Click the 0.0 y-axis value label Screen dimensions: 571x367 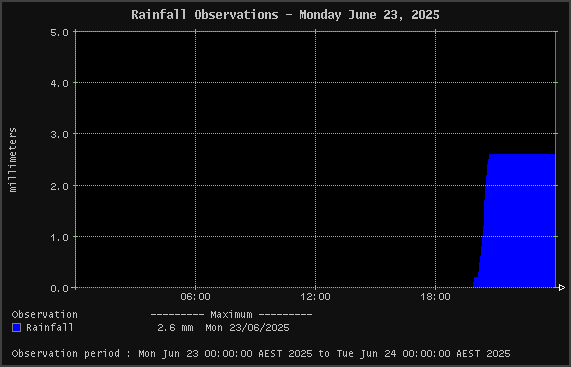pos(59,288)
